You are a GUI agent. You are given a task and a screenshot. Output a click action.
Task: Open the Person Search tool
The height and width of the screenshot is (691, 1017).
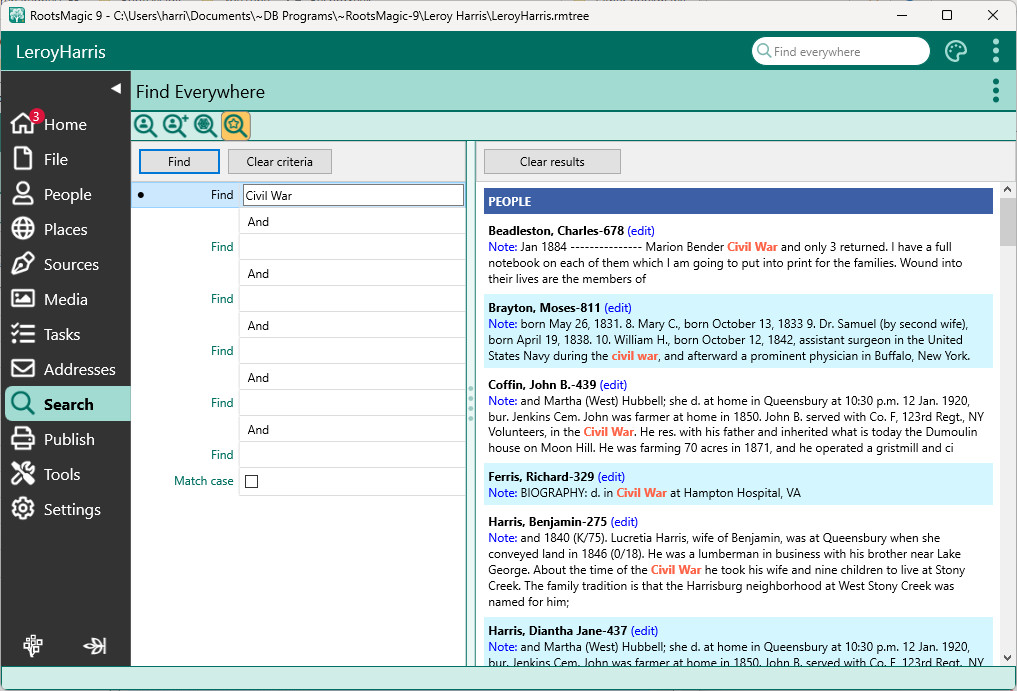tap(145, 126)
